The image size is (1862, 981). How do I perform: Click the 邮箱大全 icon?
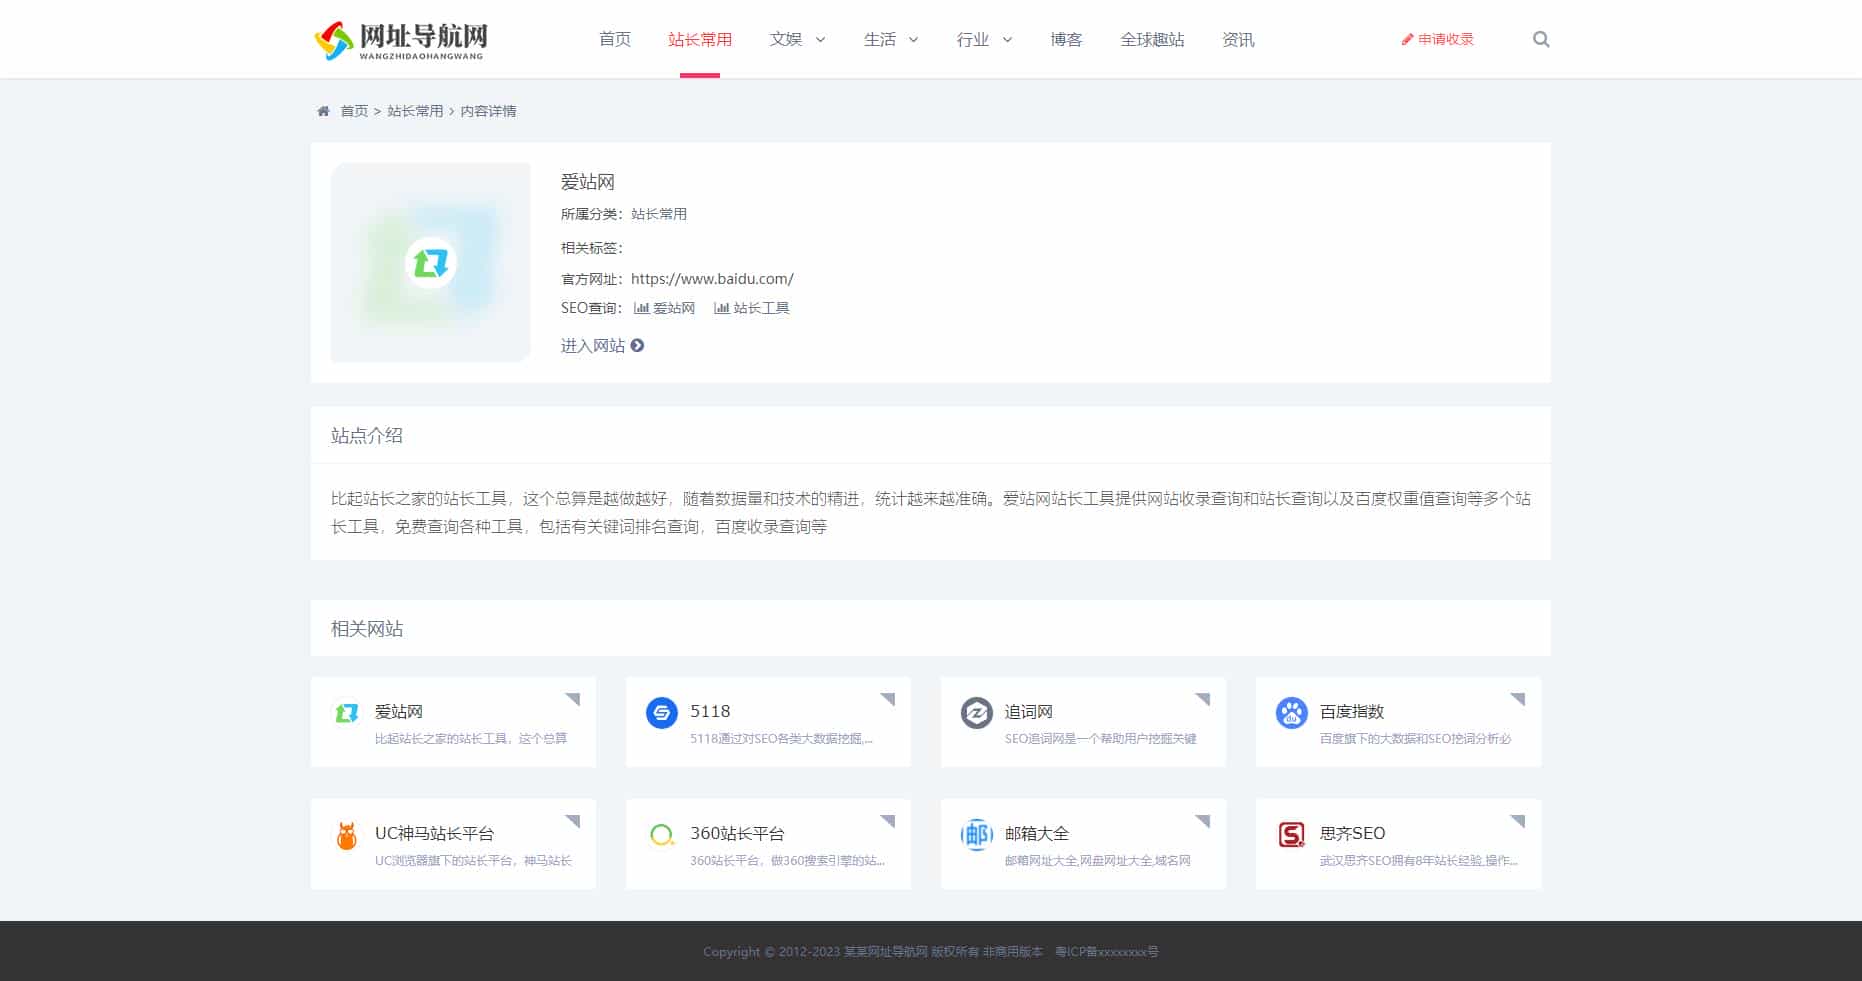point(976,834)
